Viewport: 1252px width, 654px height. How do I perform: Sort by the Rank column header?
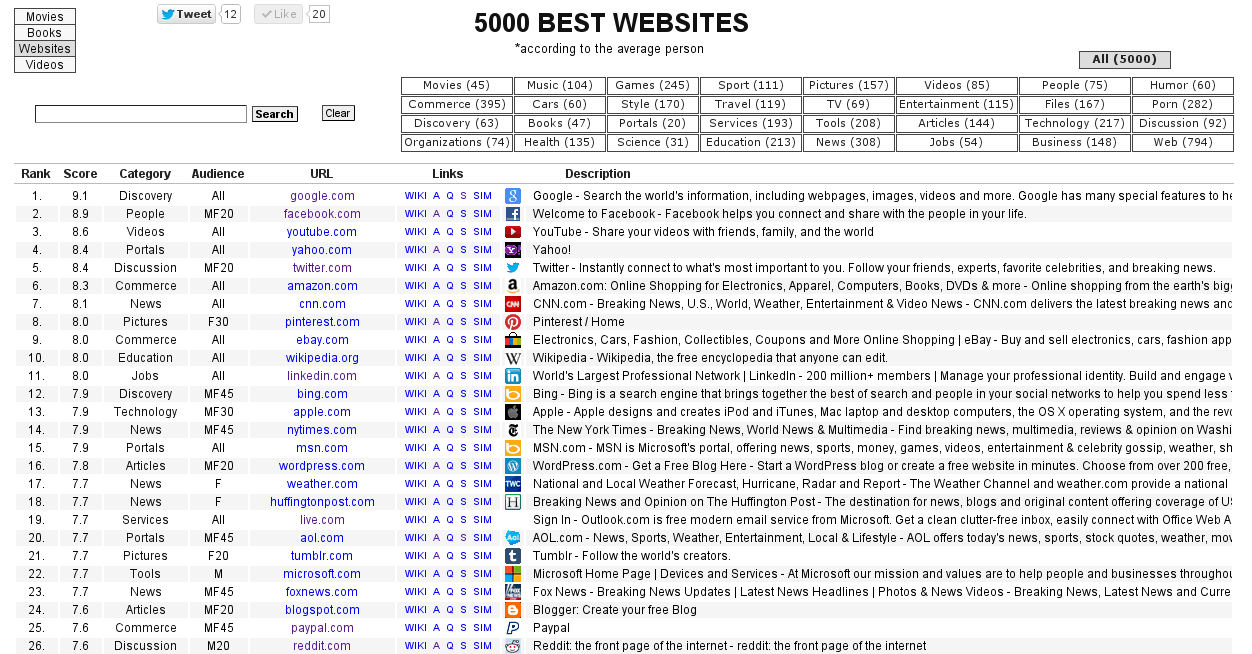tap(36, 174)
